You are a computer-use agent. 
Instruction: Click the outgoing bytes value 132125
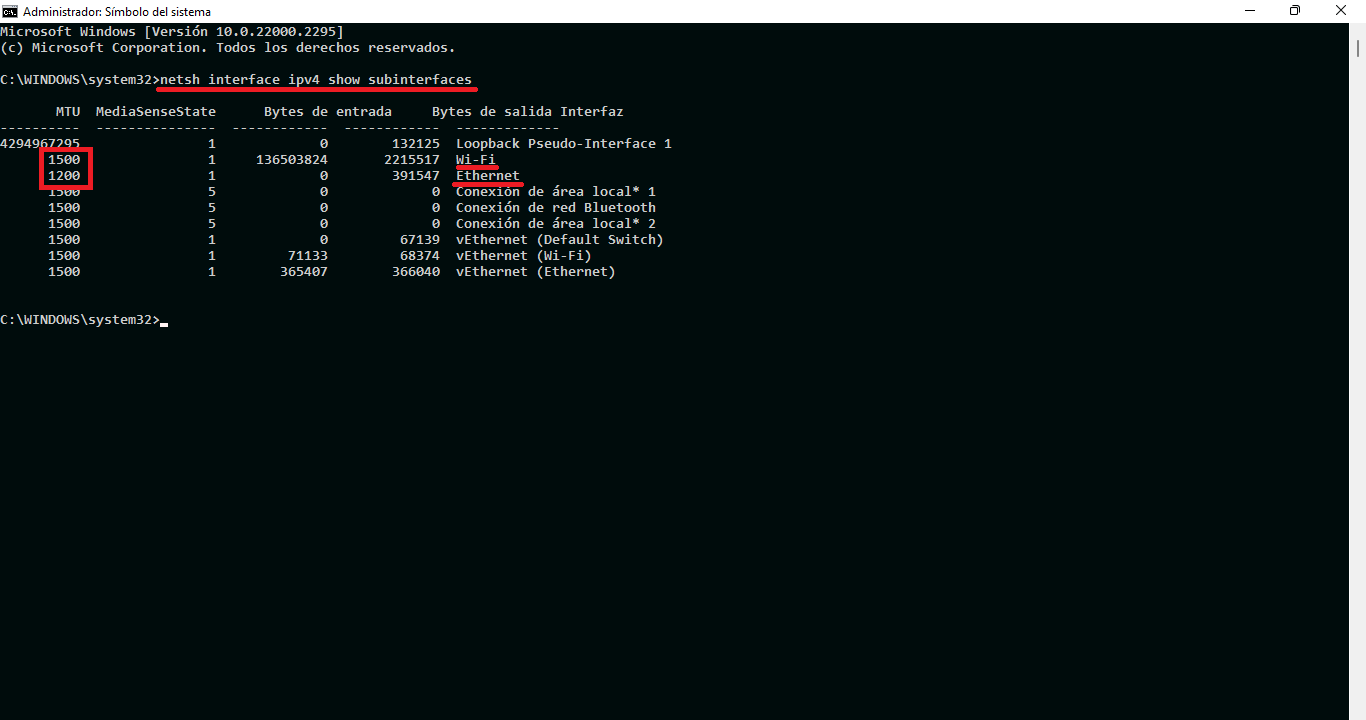pyautogui.click(x=416, y=143)
